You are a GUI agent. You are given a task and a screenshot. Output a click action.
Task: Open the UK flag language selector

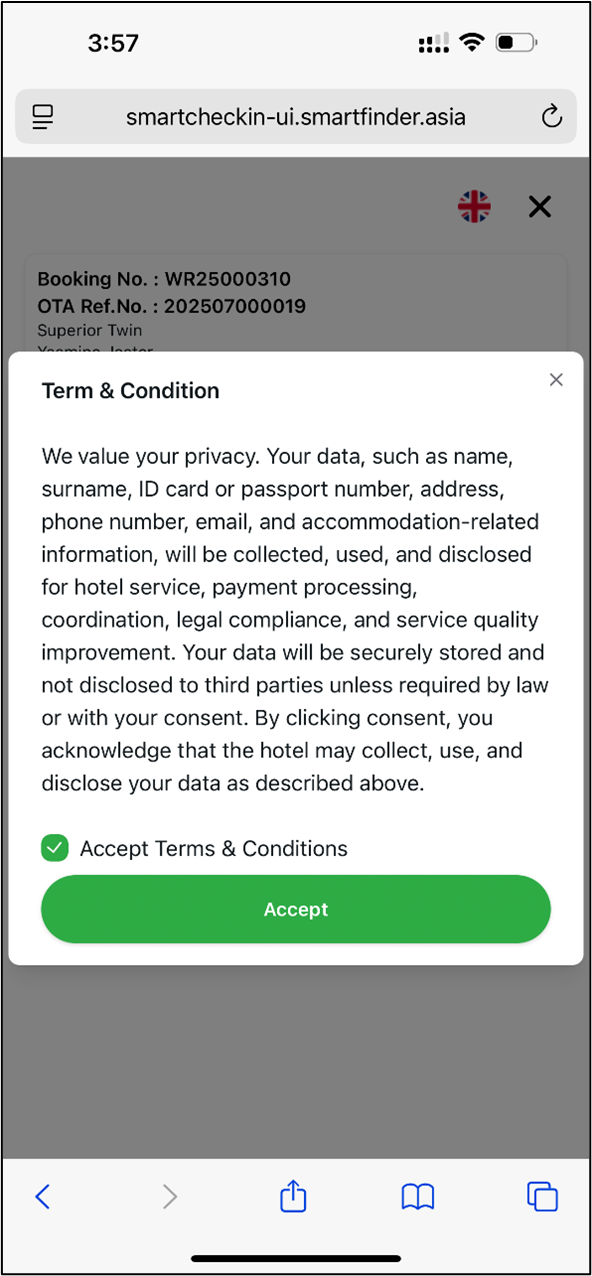point(474,206)
